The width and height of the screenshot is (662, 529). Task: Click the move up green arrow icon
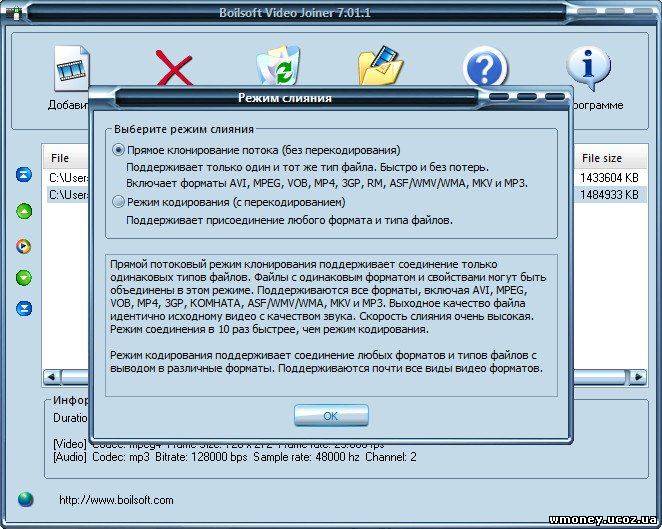(24, 211)
